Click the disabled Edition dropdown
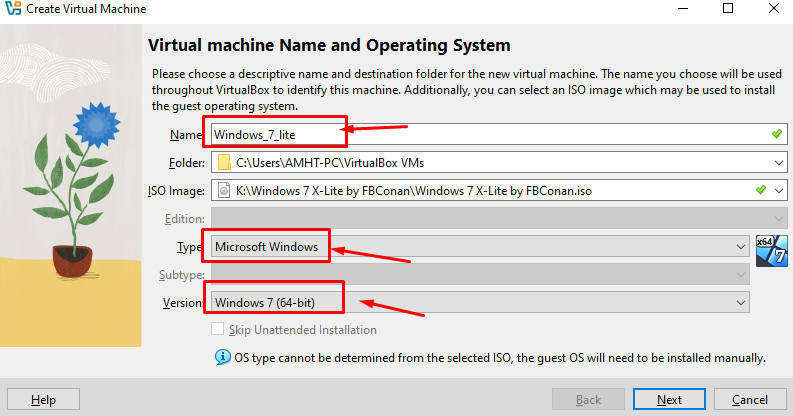The width and height of the screenshot is (793, 416). [497, 218]
